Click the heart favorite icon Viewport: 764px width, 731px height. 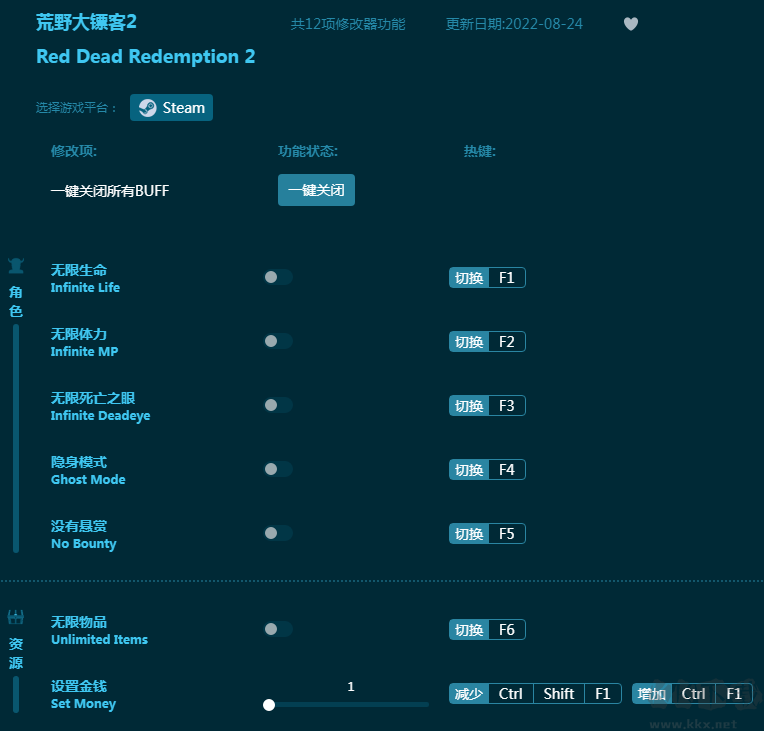coord(630,24)
